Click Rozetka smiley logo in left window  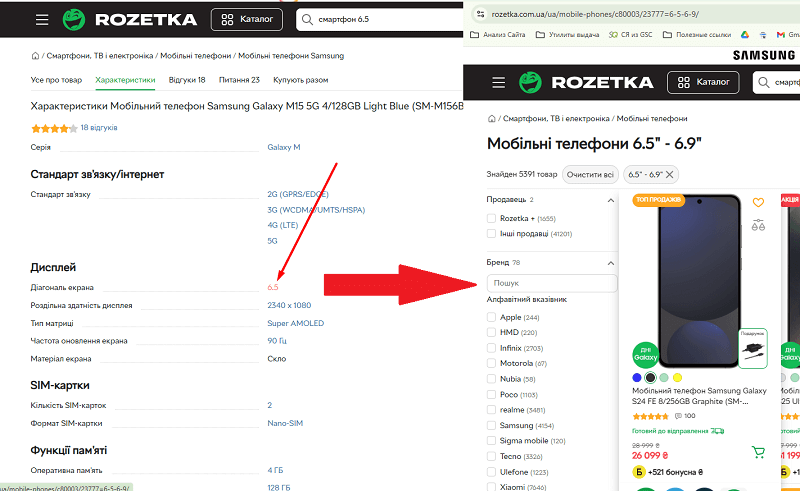pos(74,20)
